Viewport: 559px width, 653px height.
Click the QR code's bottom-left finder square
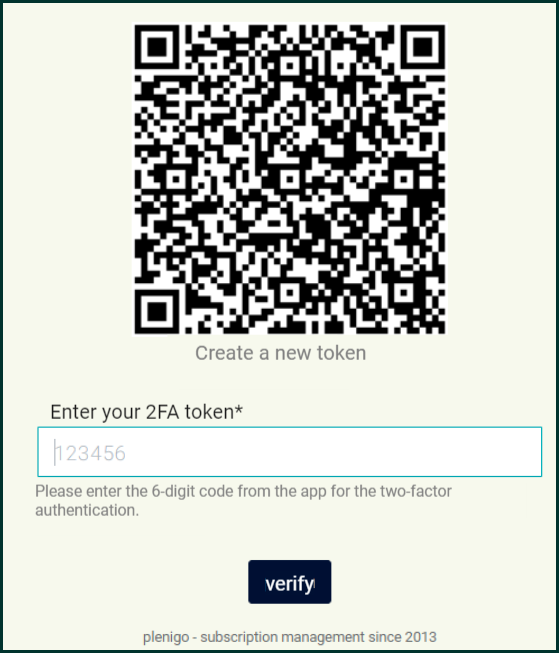[157, 312]
